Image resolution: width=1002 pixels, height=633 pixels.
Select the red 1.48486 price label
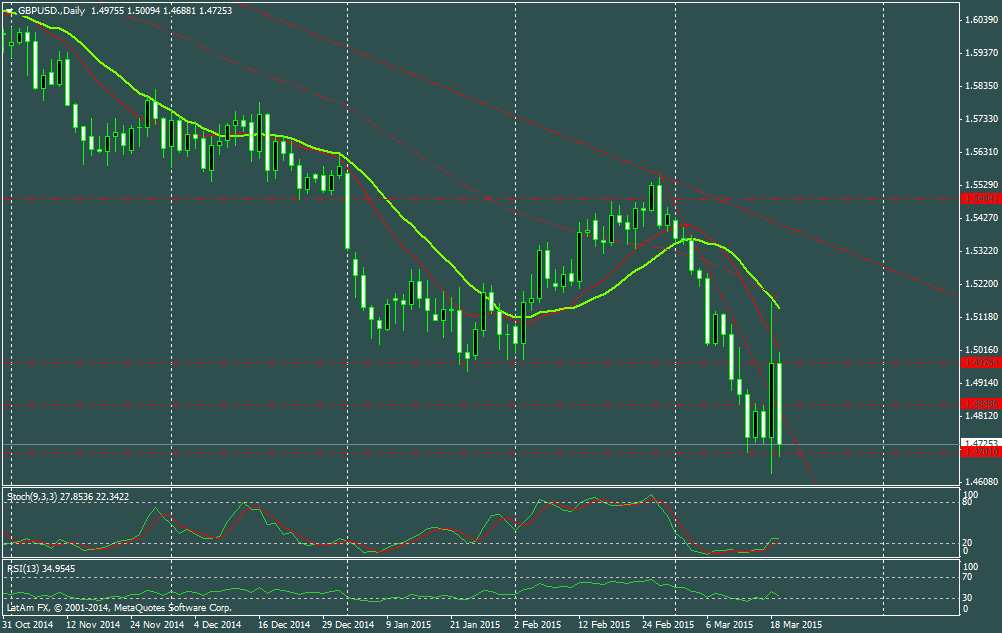(979, 403)
